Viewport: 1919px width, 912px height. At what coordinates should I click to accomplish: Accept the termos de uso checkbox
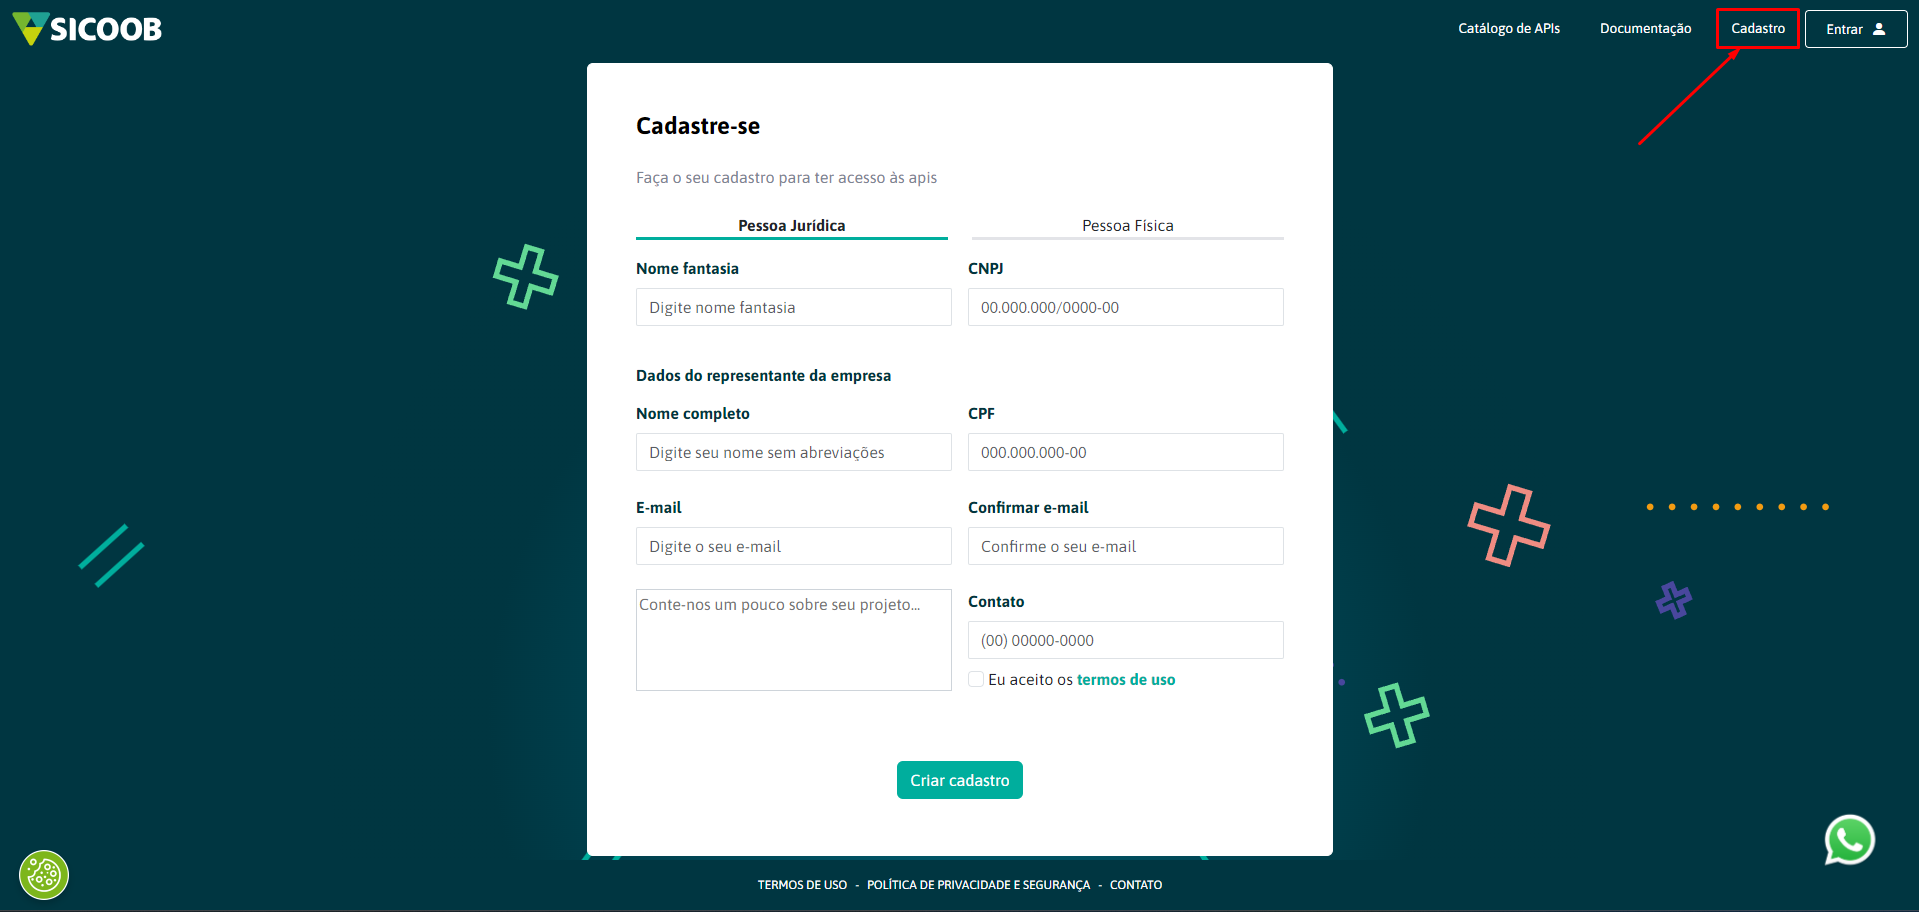coord(976,680)
